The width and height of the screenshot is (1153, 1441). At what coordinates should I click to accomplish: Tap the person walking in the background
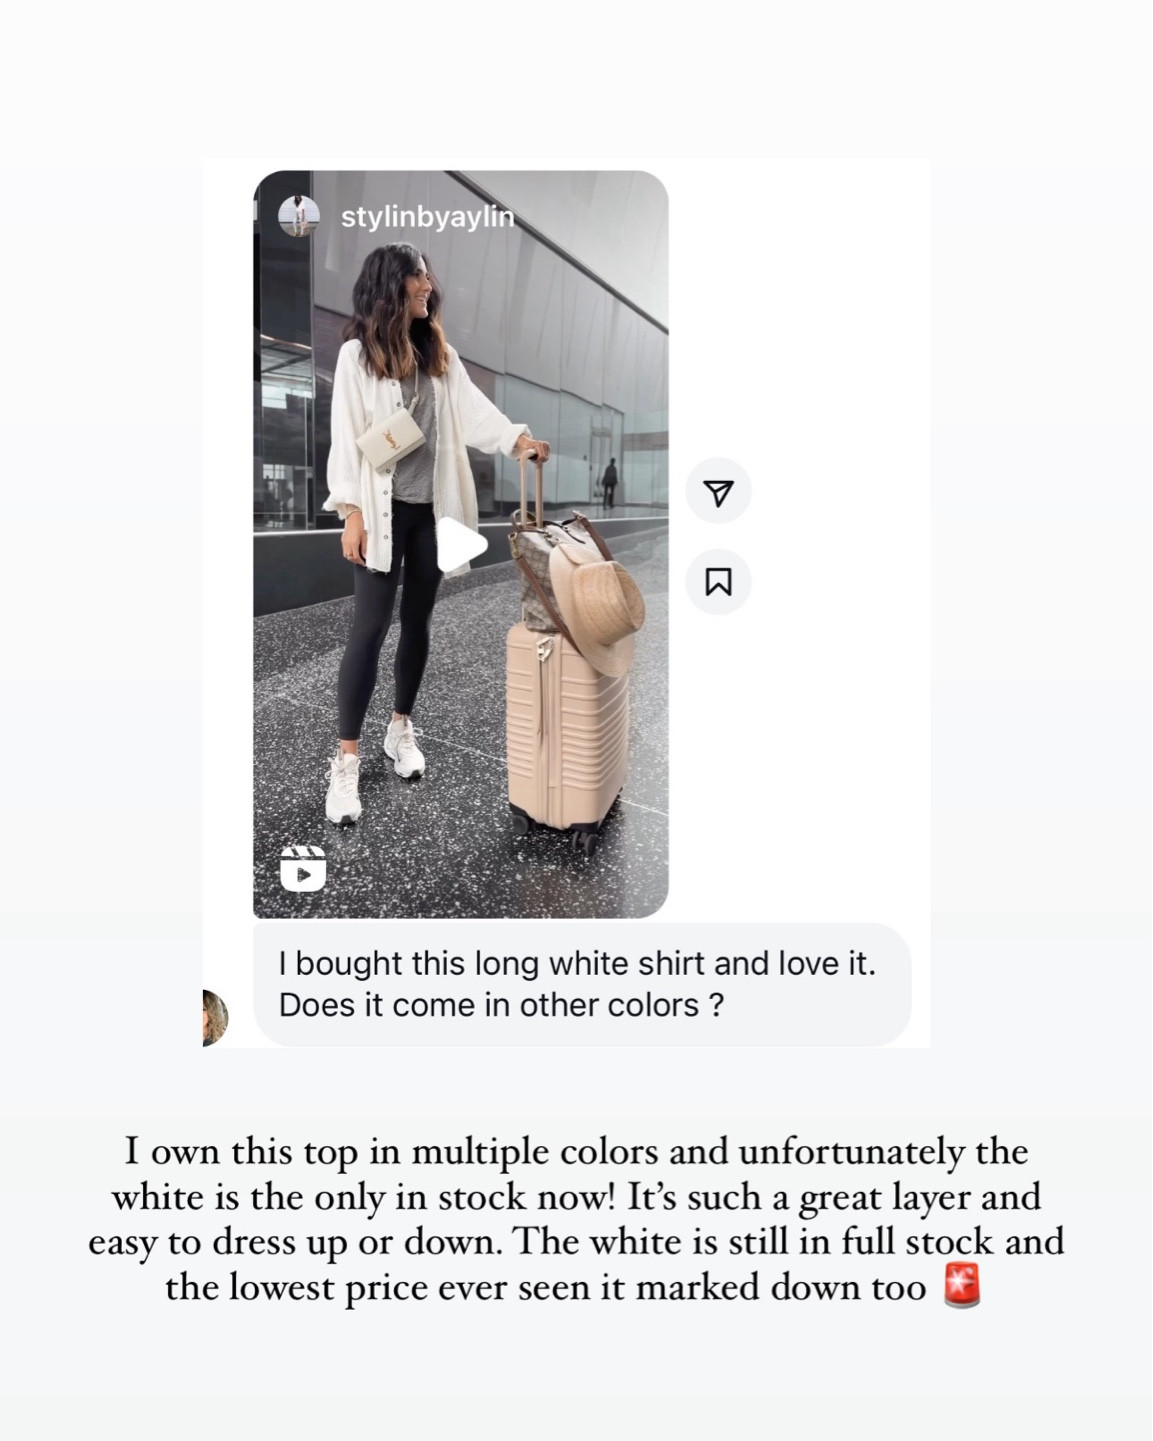pyautogui.click(x=608, y=483)
